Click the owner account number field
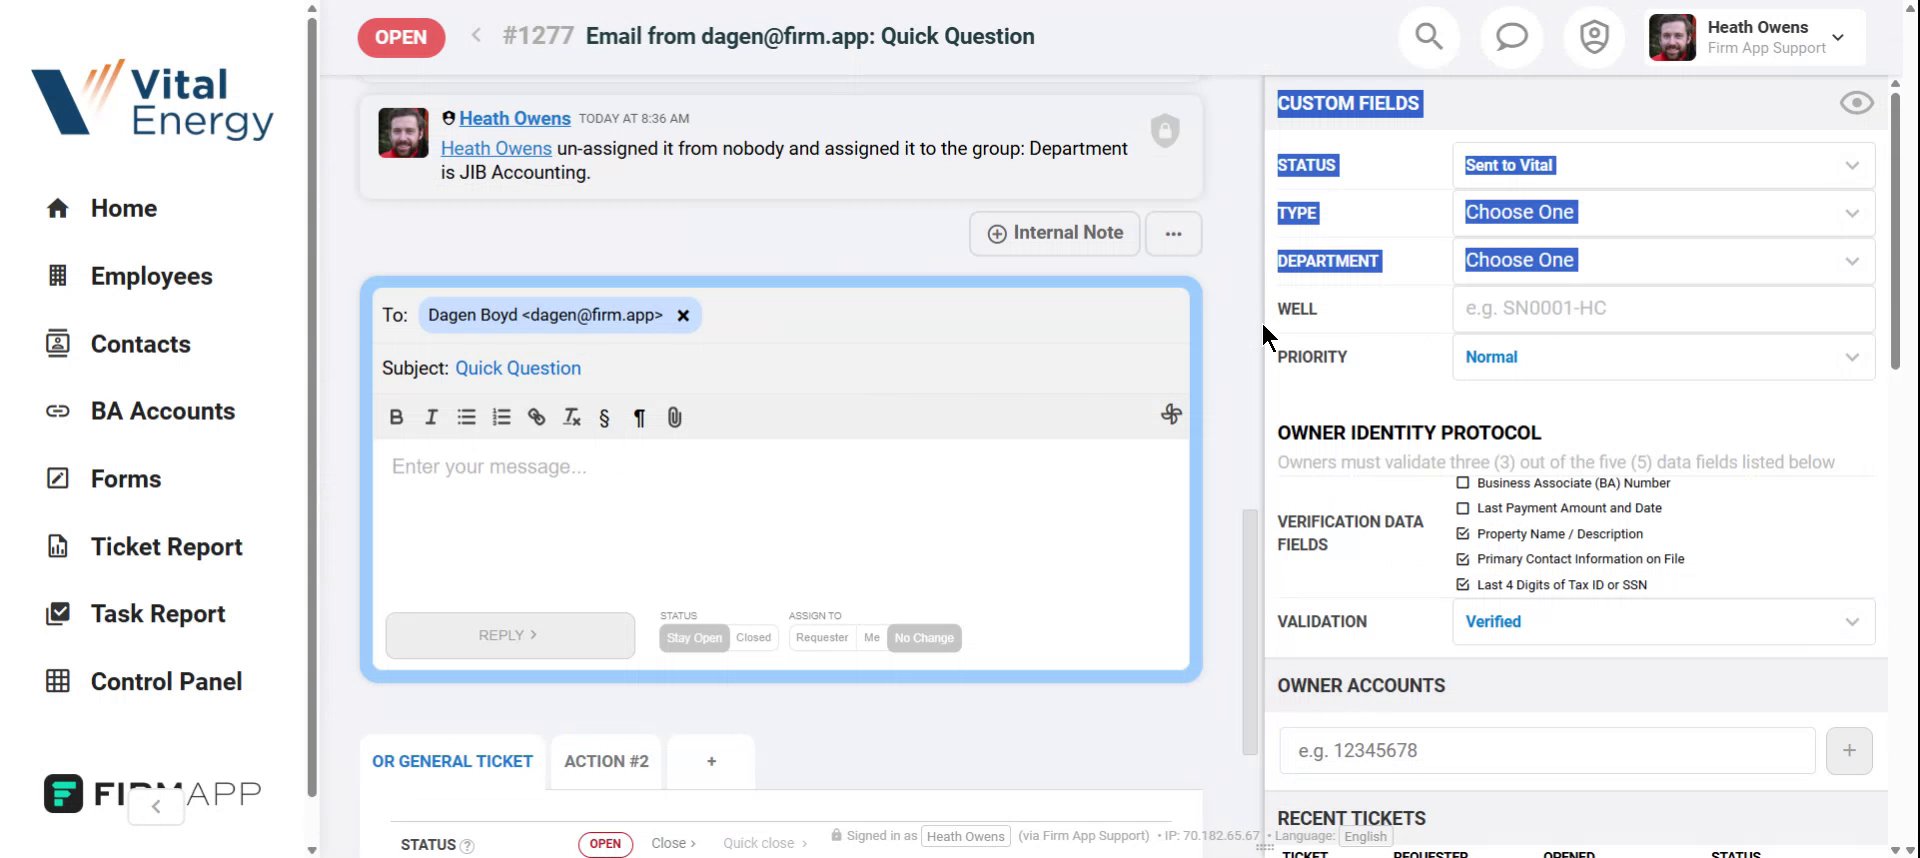This screenshot has height=858, width=1920. click(1547, 751)
